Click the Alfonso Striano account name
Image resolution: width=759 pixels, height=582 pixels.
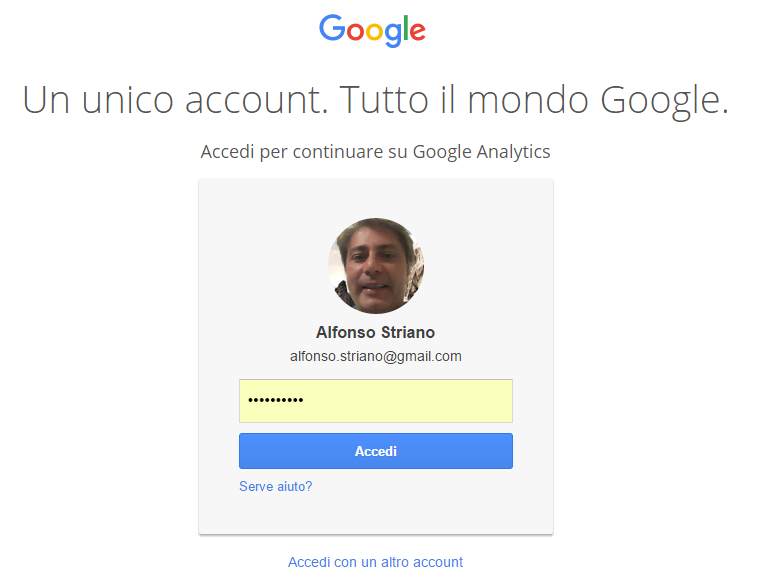(x=375, y=332)
